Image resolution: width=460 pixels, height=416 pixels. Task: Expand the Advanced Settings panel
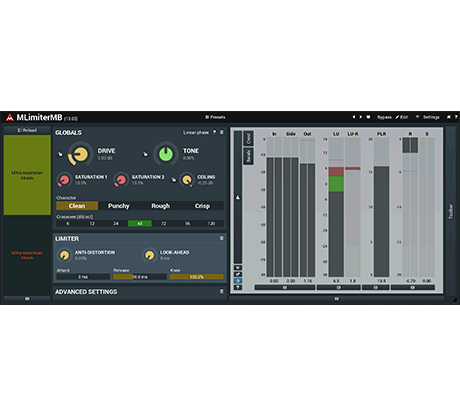pyautogui.click(x=86, y=292)
